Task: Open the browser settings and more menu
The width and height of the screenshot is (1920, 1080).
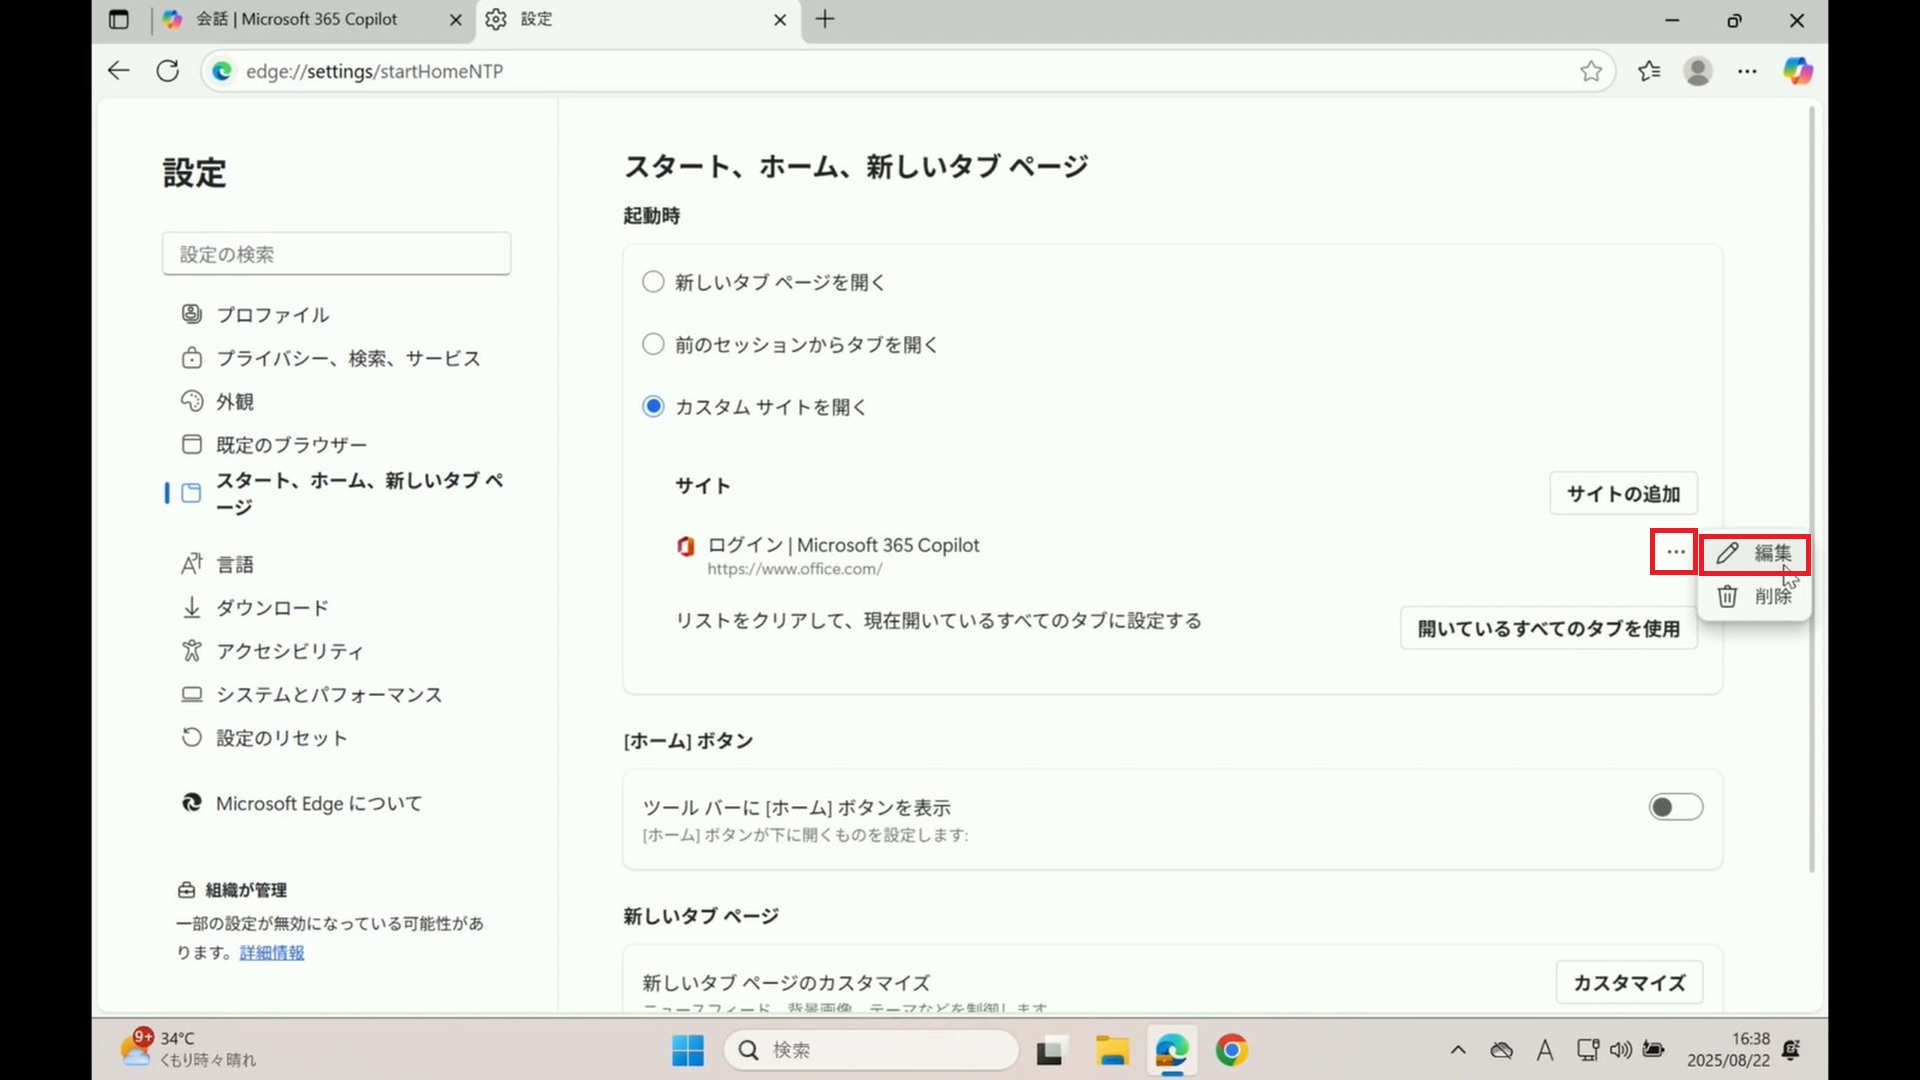Action: coord(1746,71)
